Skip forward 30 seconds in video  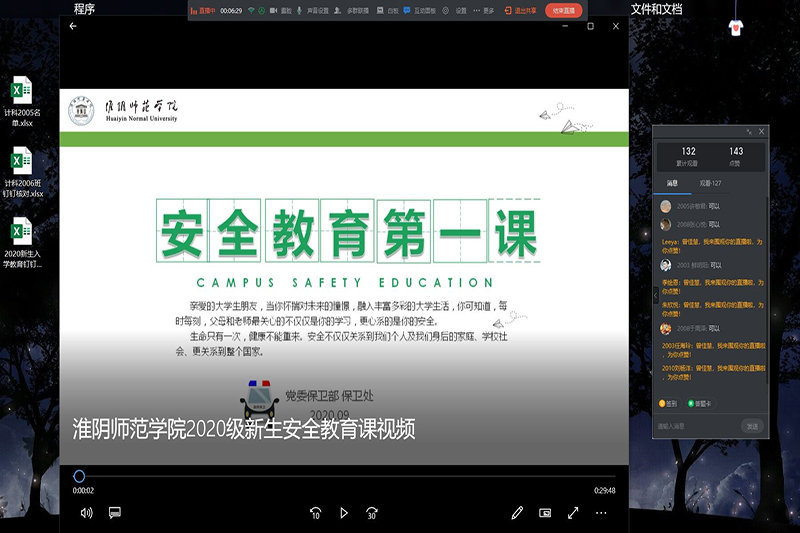[x=372, y=513]
